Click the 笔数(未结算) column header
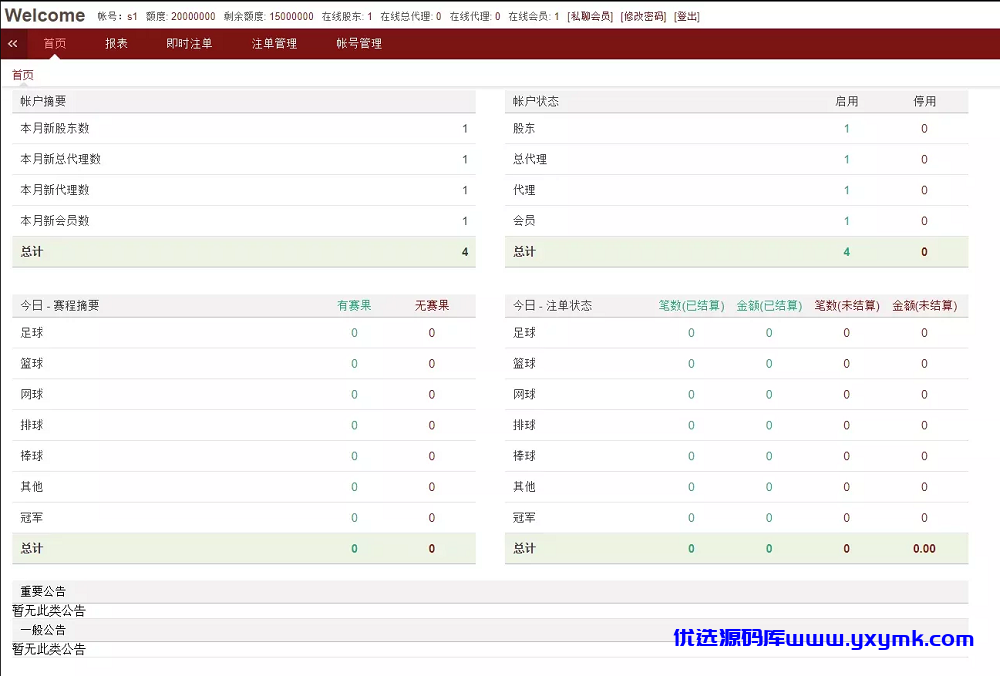 point(847,305)
